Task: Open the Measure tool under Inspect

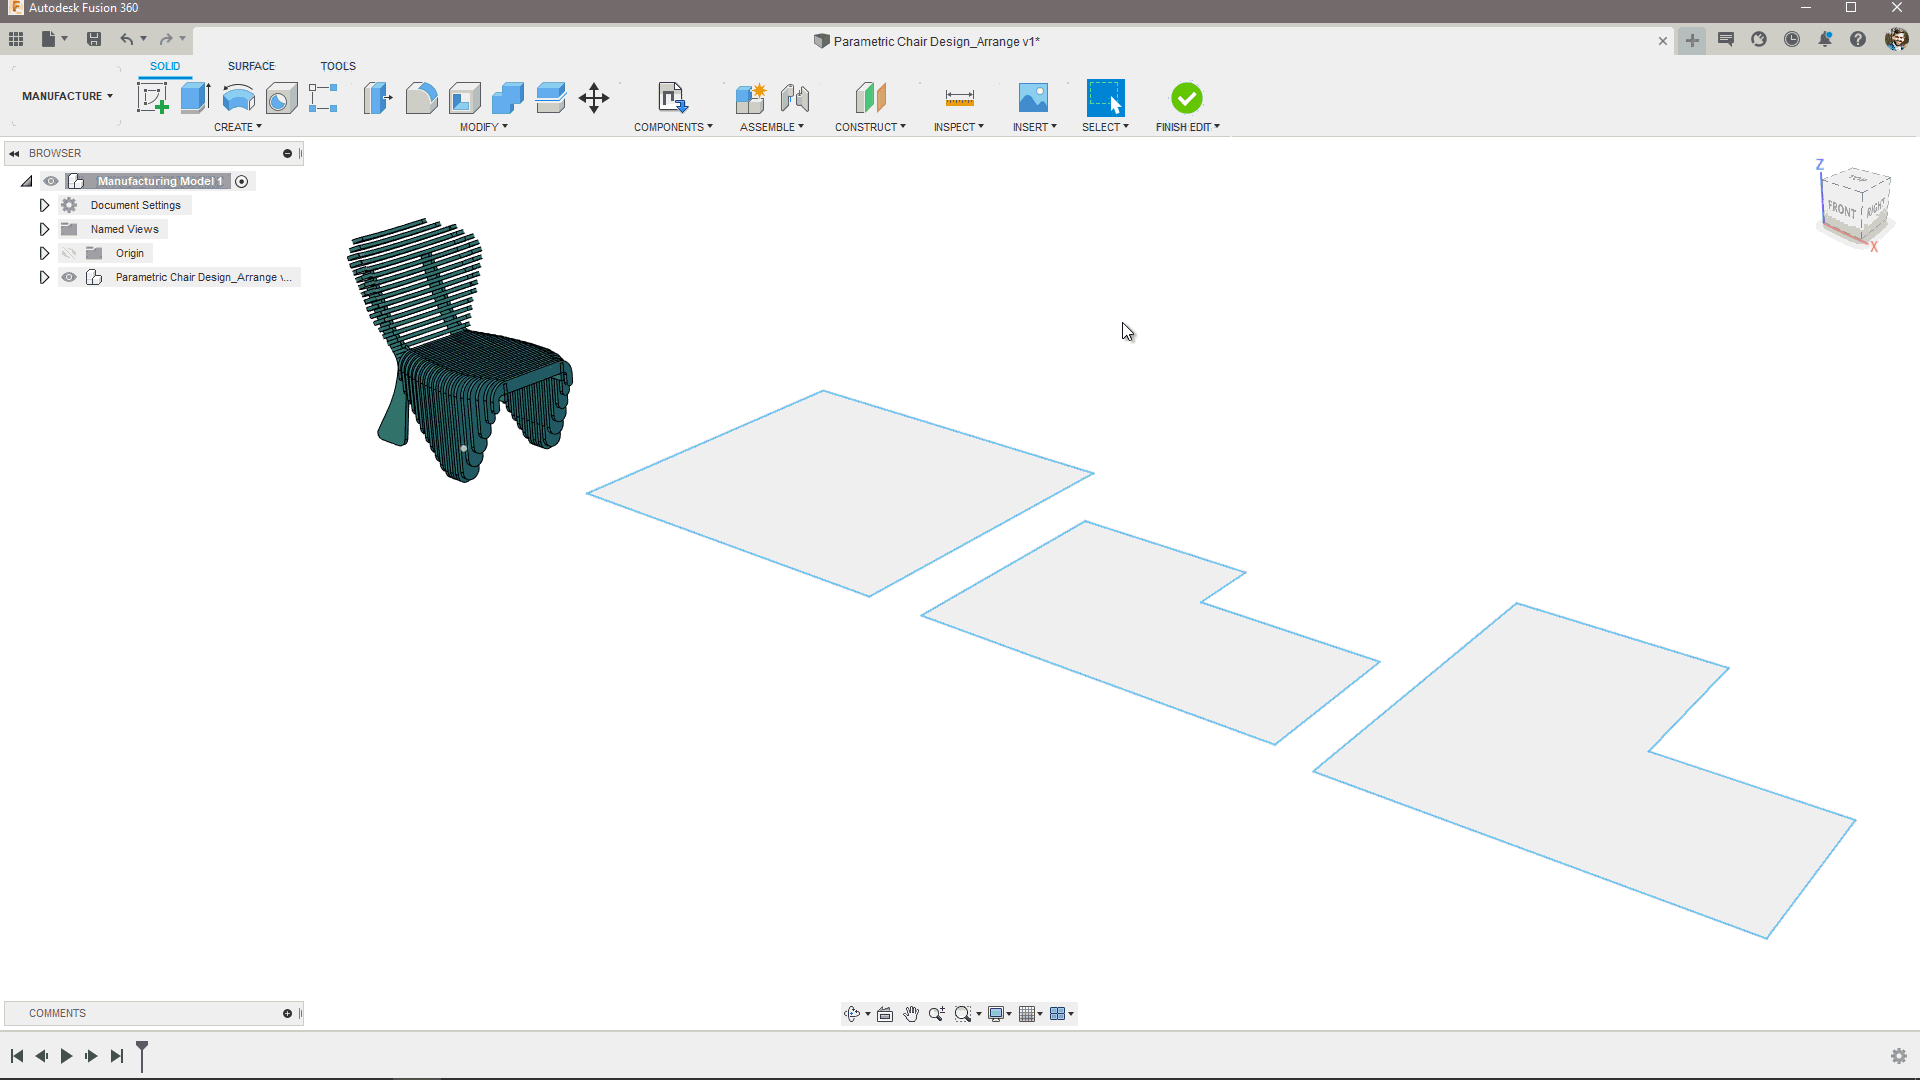Action: [959, 98]
